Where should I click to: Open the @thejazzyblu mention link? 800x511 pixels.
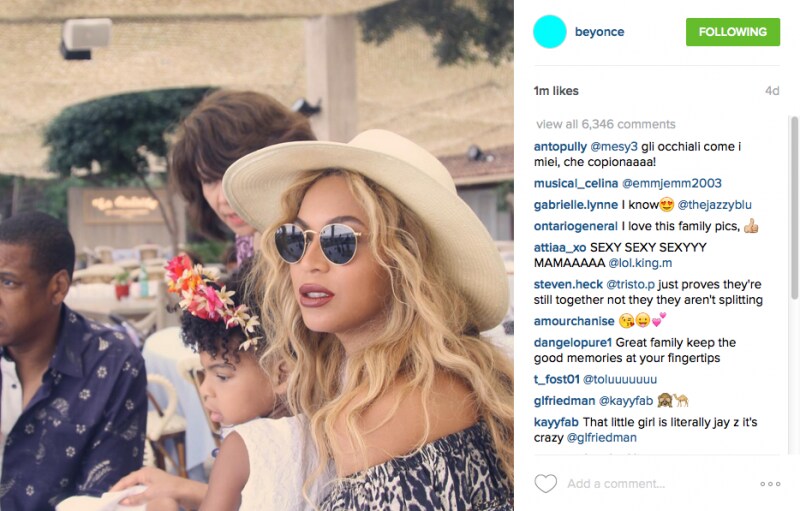[714, 205]
